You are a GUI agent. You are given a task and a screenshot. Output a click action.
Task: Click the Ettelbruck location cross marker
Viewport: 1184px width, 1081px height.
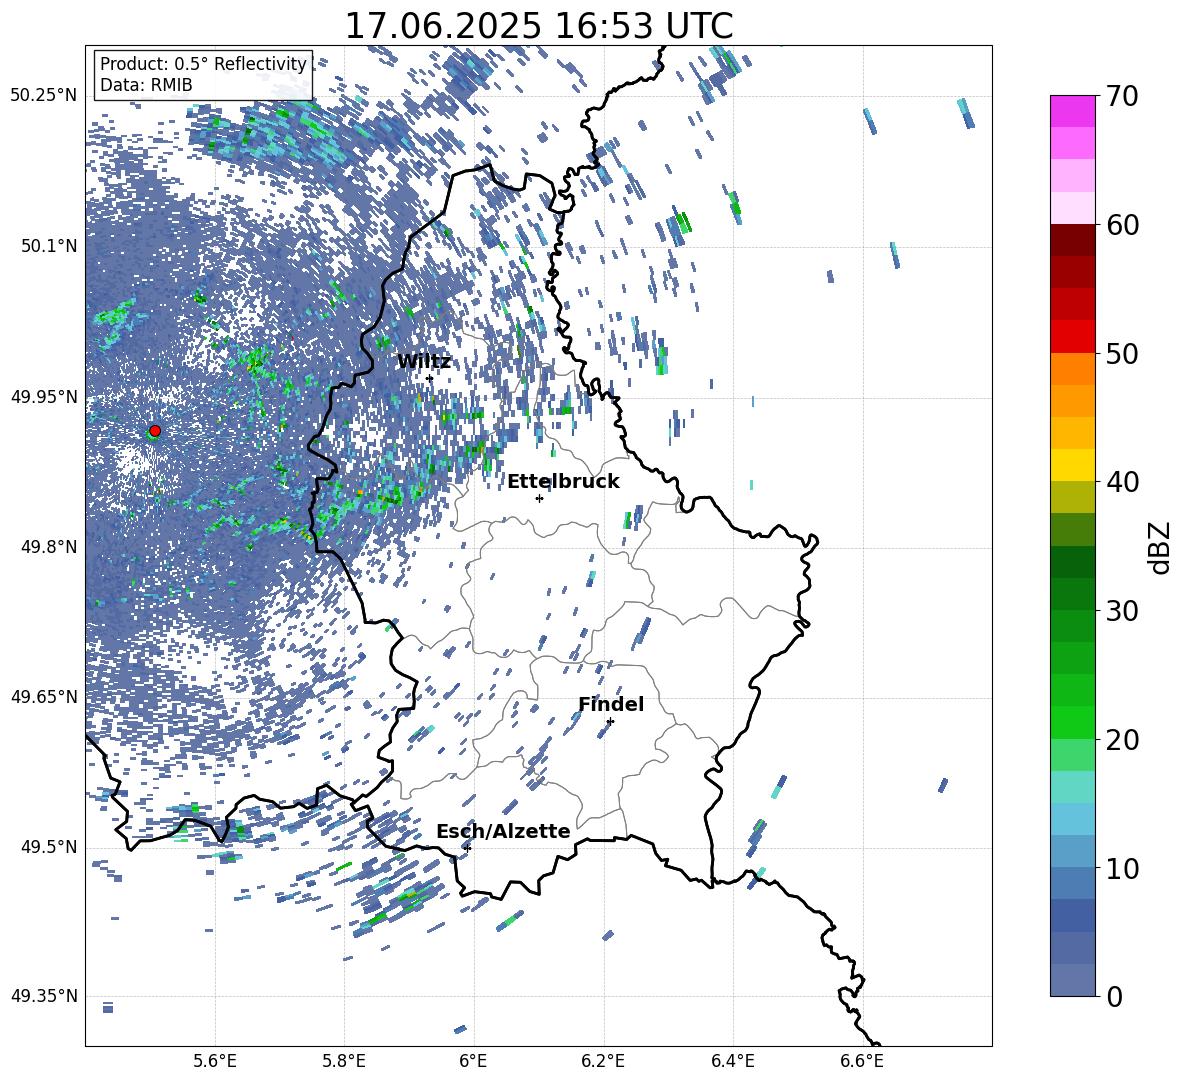click(539, 498)
